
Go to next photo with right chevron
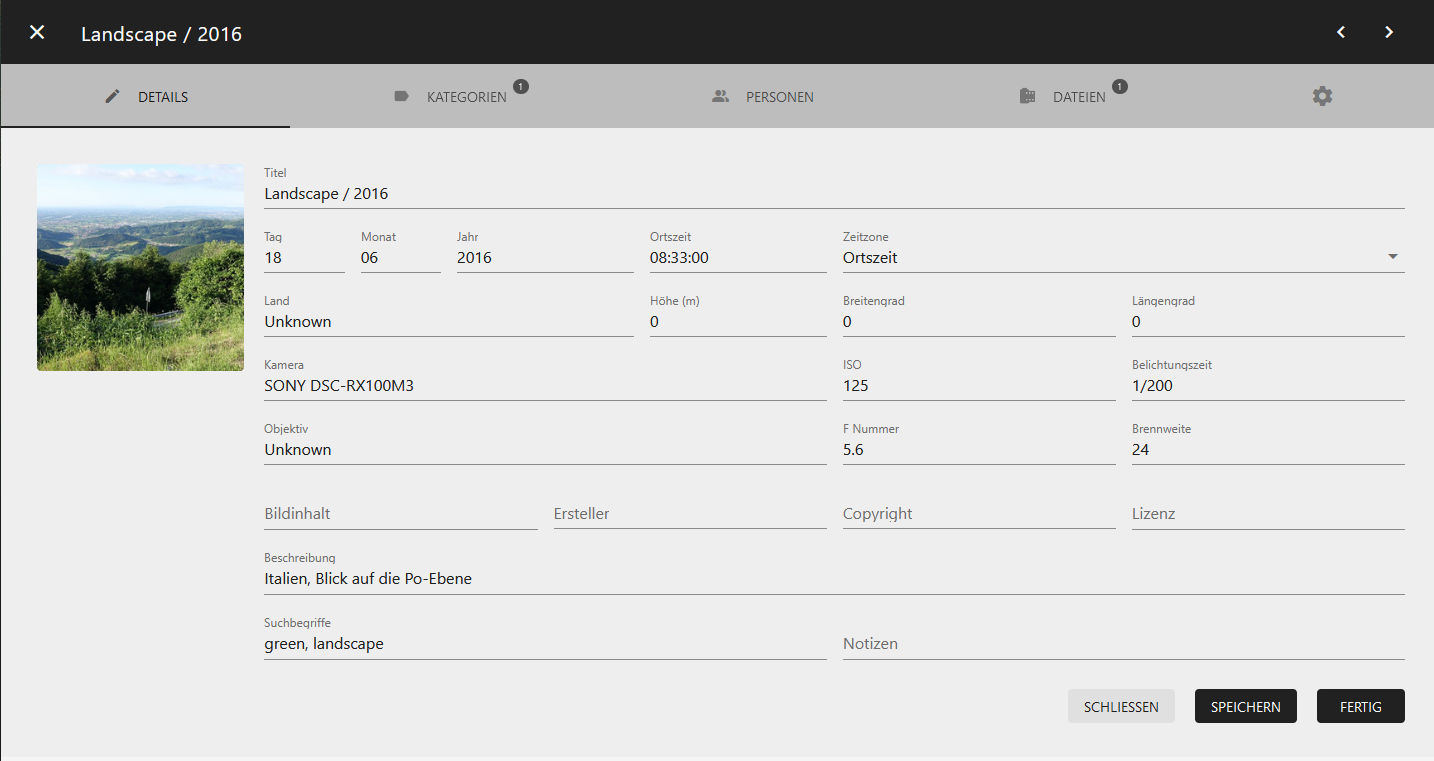[1389, 32]
